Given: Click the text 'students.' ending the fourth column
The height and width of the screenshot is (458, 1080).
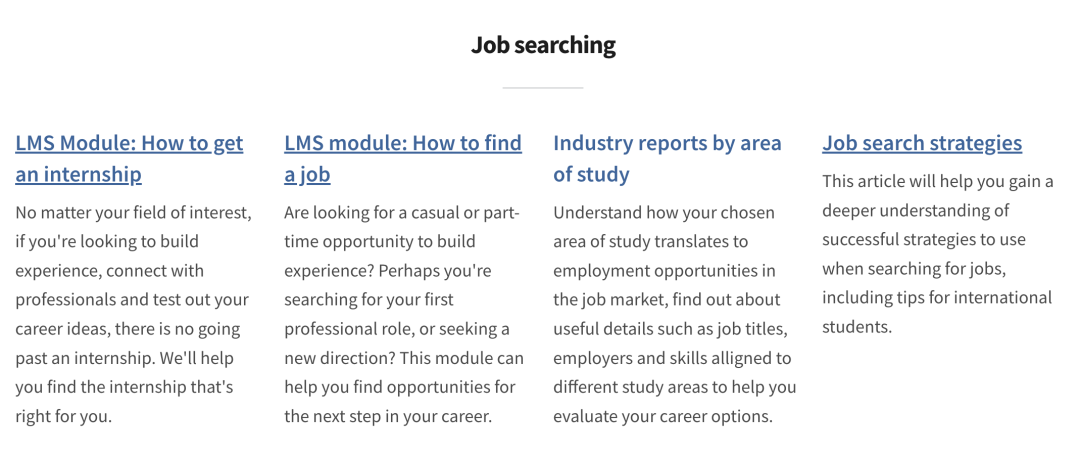Looking at the screenshot, I should [x=857, y=326].
